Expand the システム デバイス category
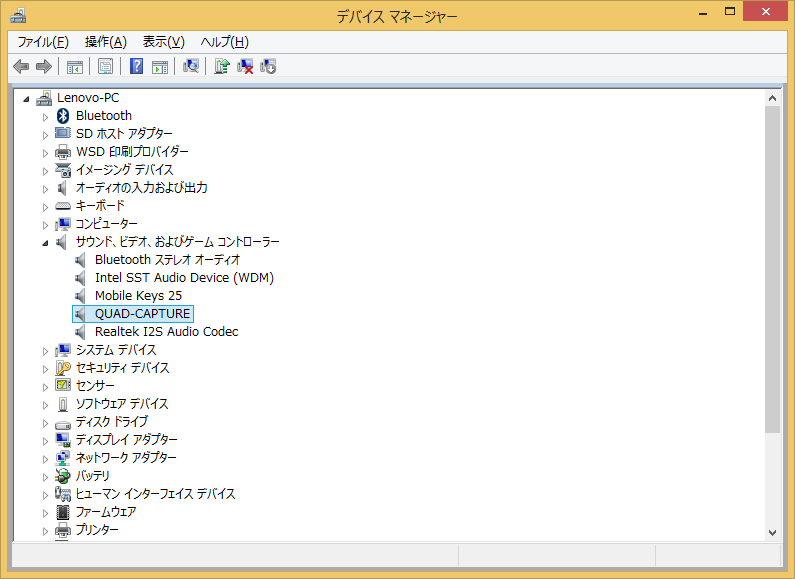The image size is (795, 579). click(x=45, y=351)
